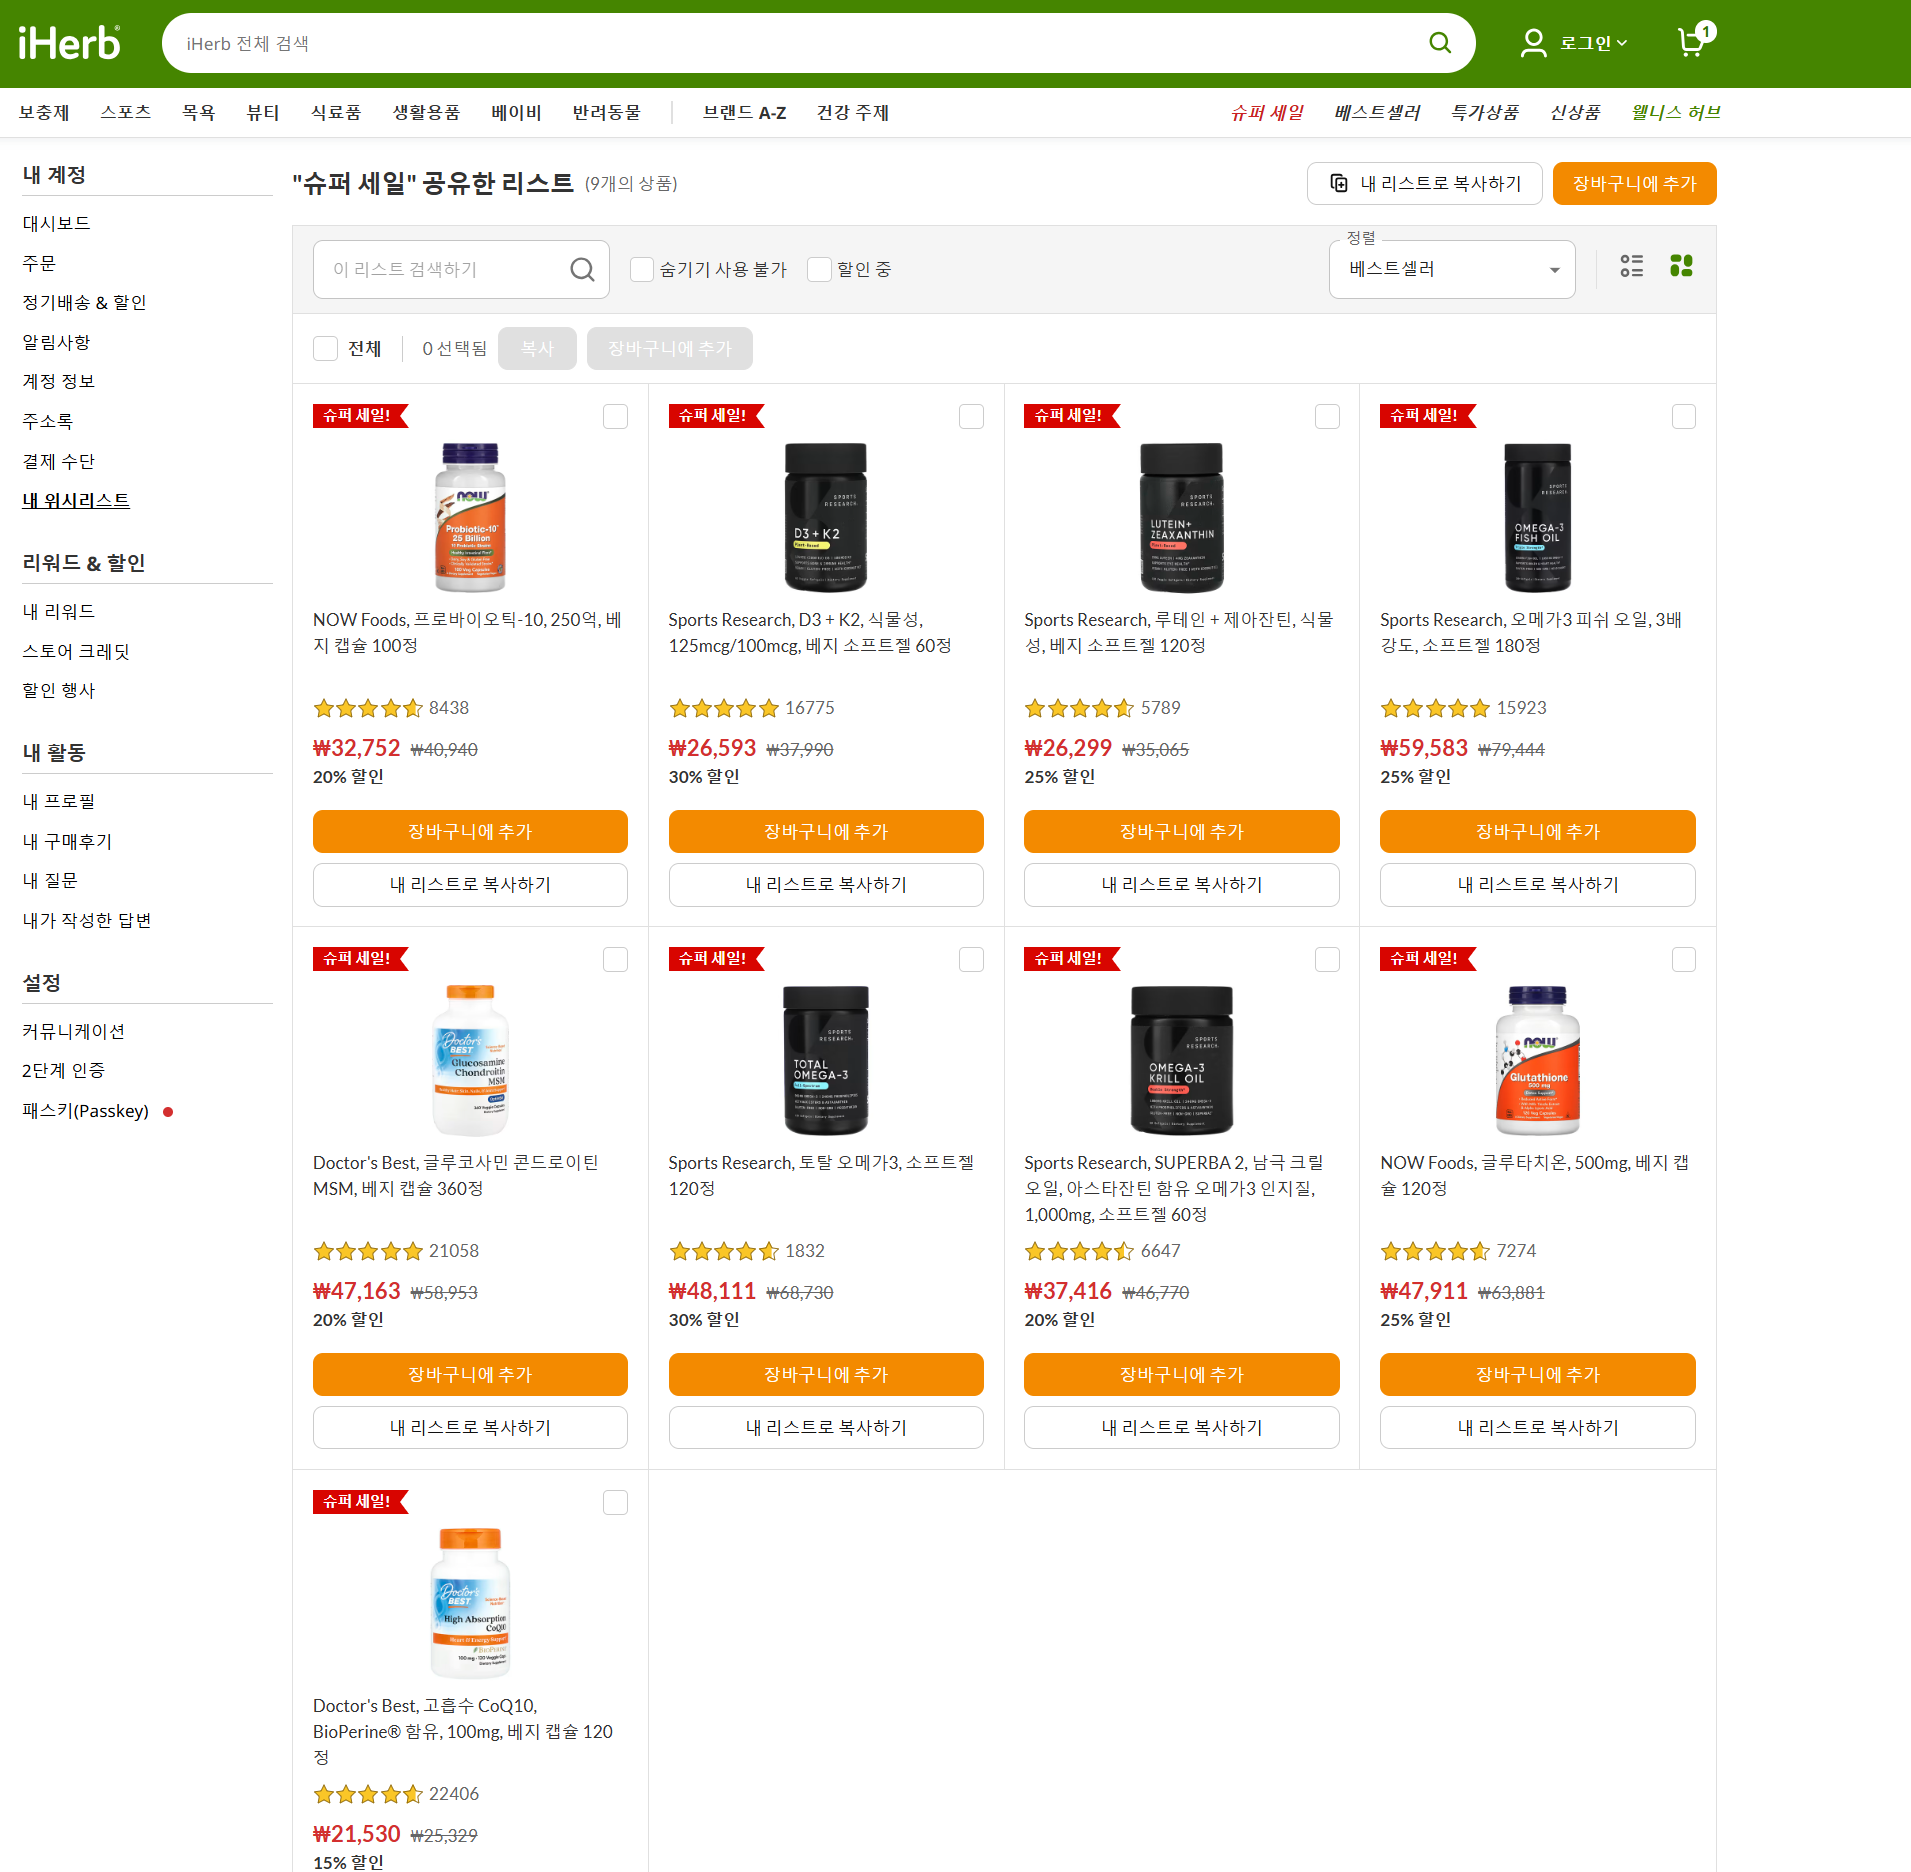The height and width of the screenshot is (1872, 1911).
Task: Click the user account icon
Action: click(x=1533, y=43)
